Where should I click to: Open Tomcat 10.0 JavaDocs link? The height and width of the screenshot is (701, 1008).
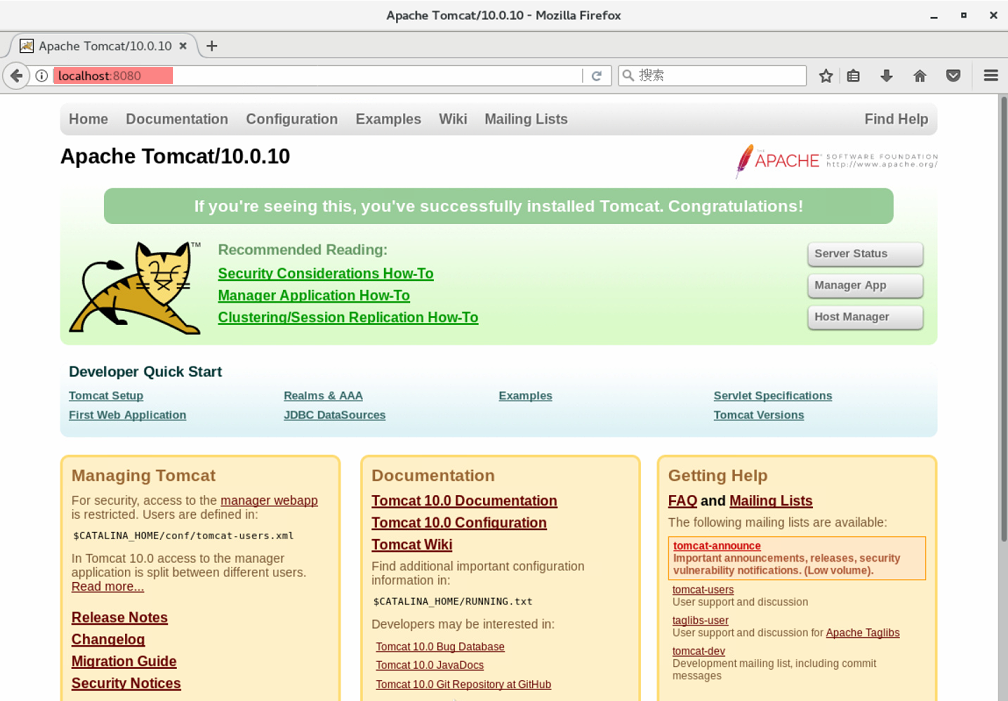[x=430, y=665]
